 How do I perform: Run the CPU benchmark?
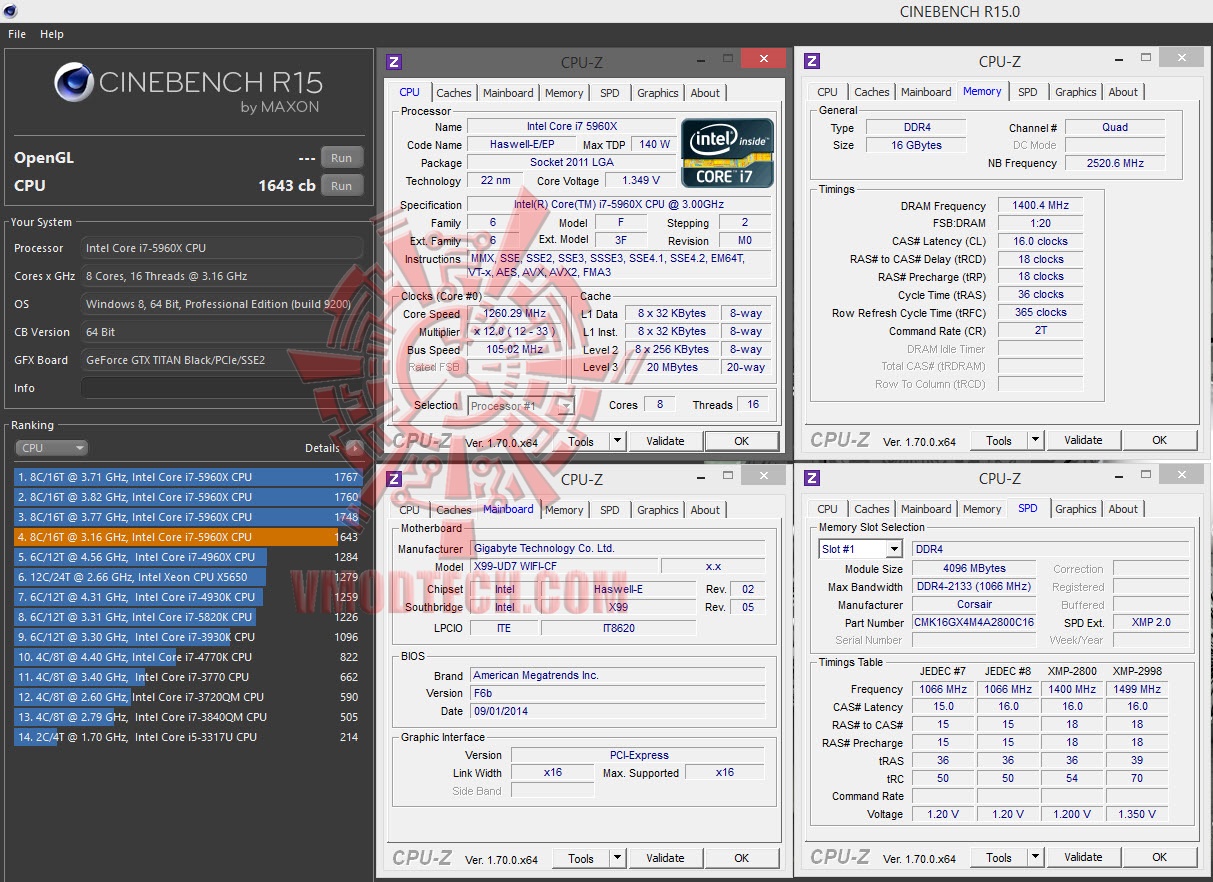pos(341,186)
